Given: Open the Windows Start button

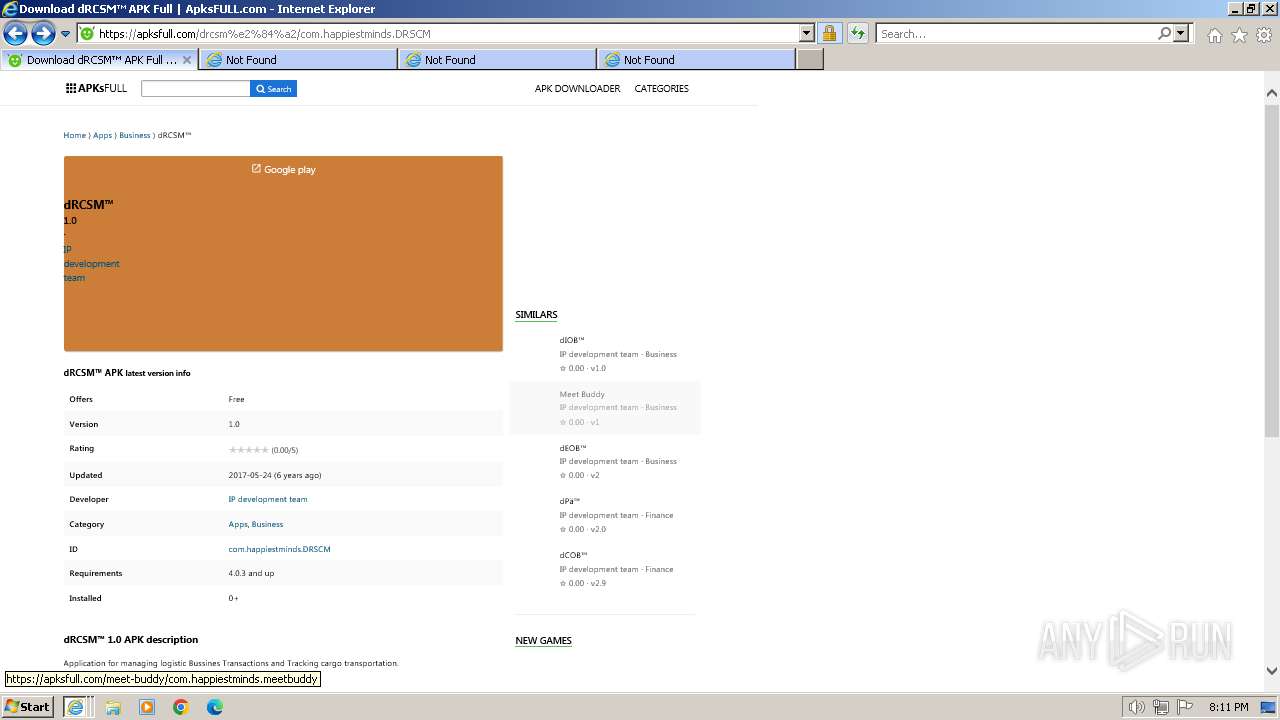Looking at the screenshot, I should click(27, 706).
